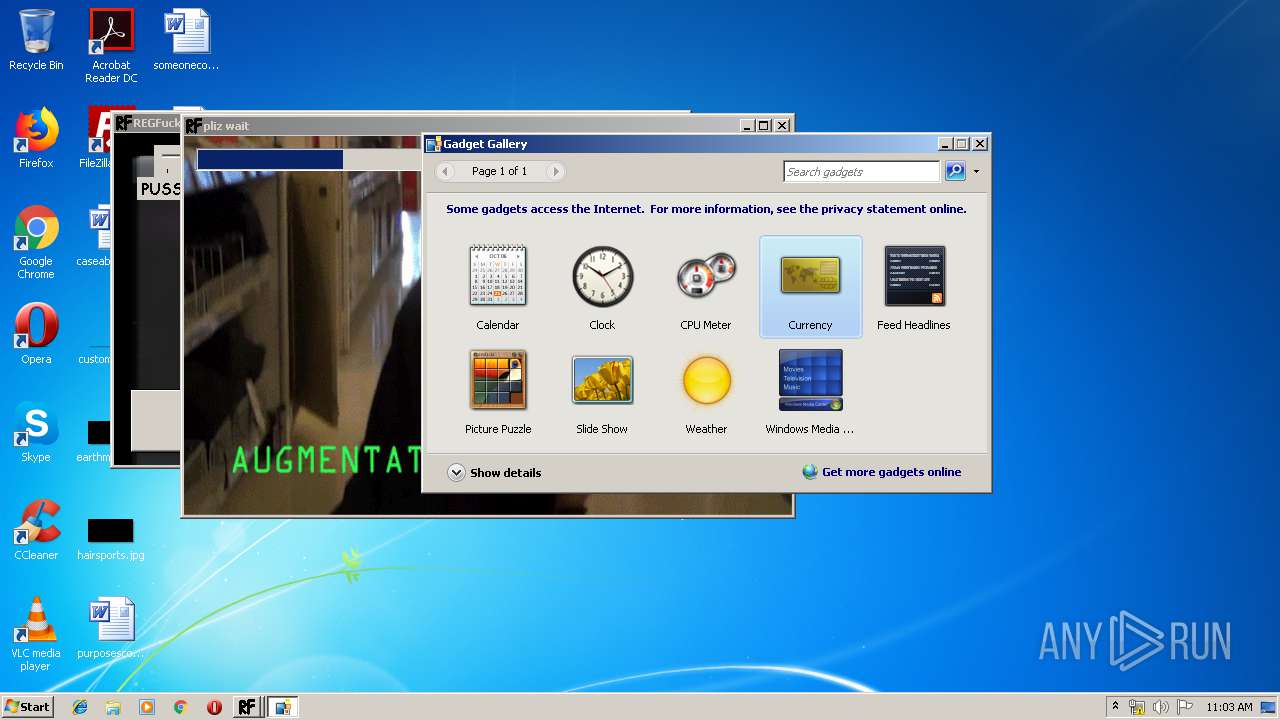Pick the Currency gadget
The width and height of the screenshot is (1280, 720).
(810, 287)
